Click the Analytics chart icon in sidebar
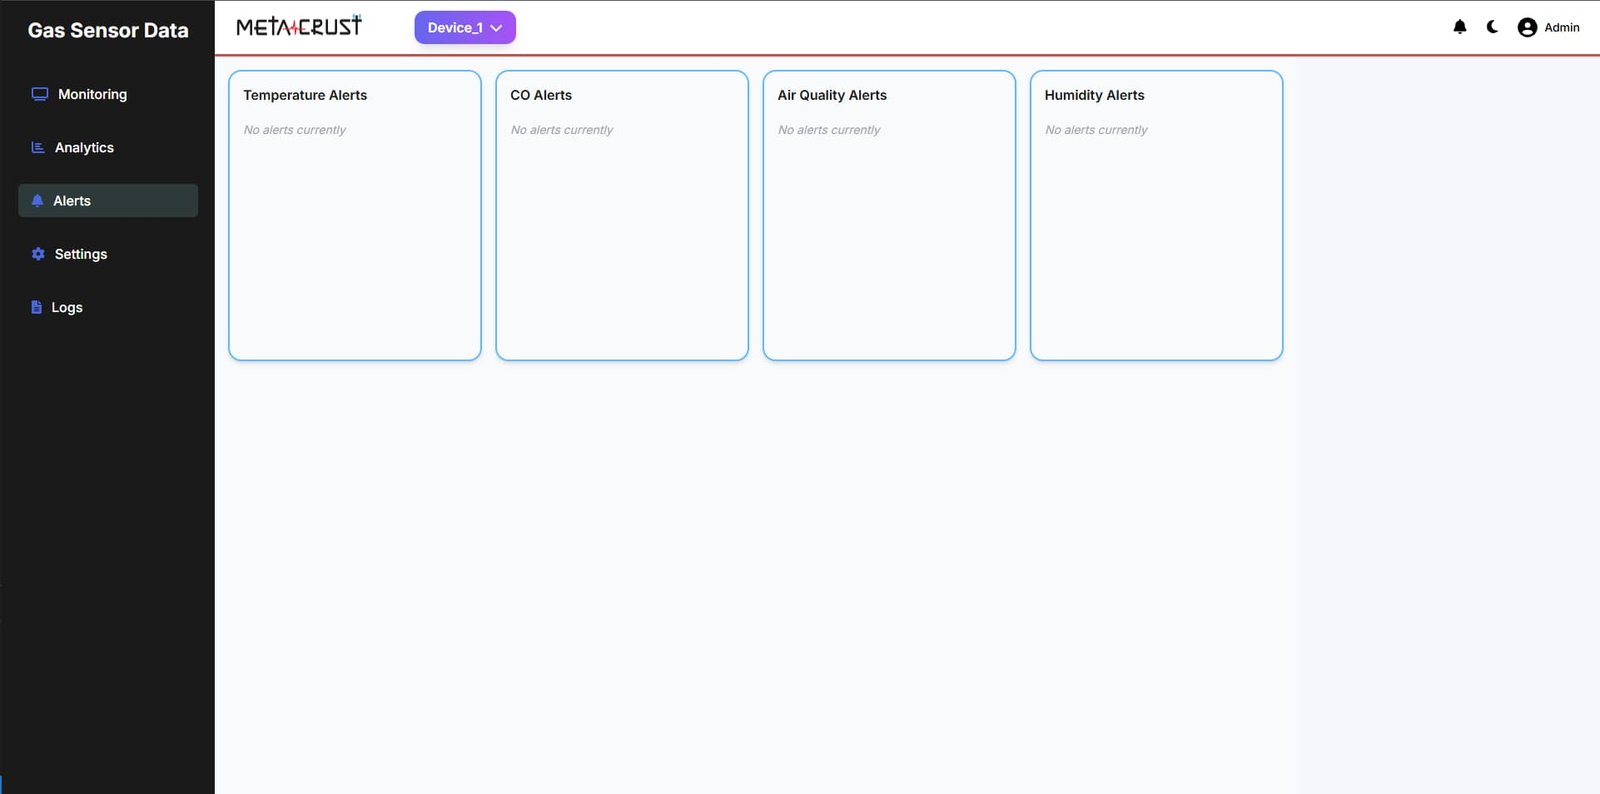Viewport: 1600px width, 794px height. pos(38,148)
